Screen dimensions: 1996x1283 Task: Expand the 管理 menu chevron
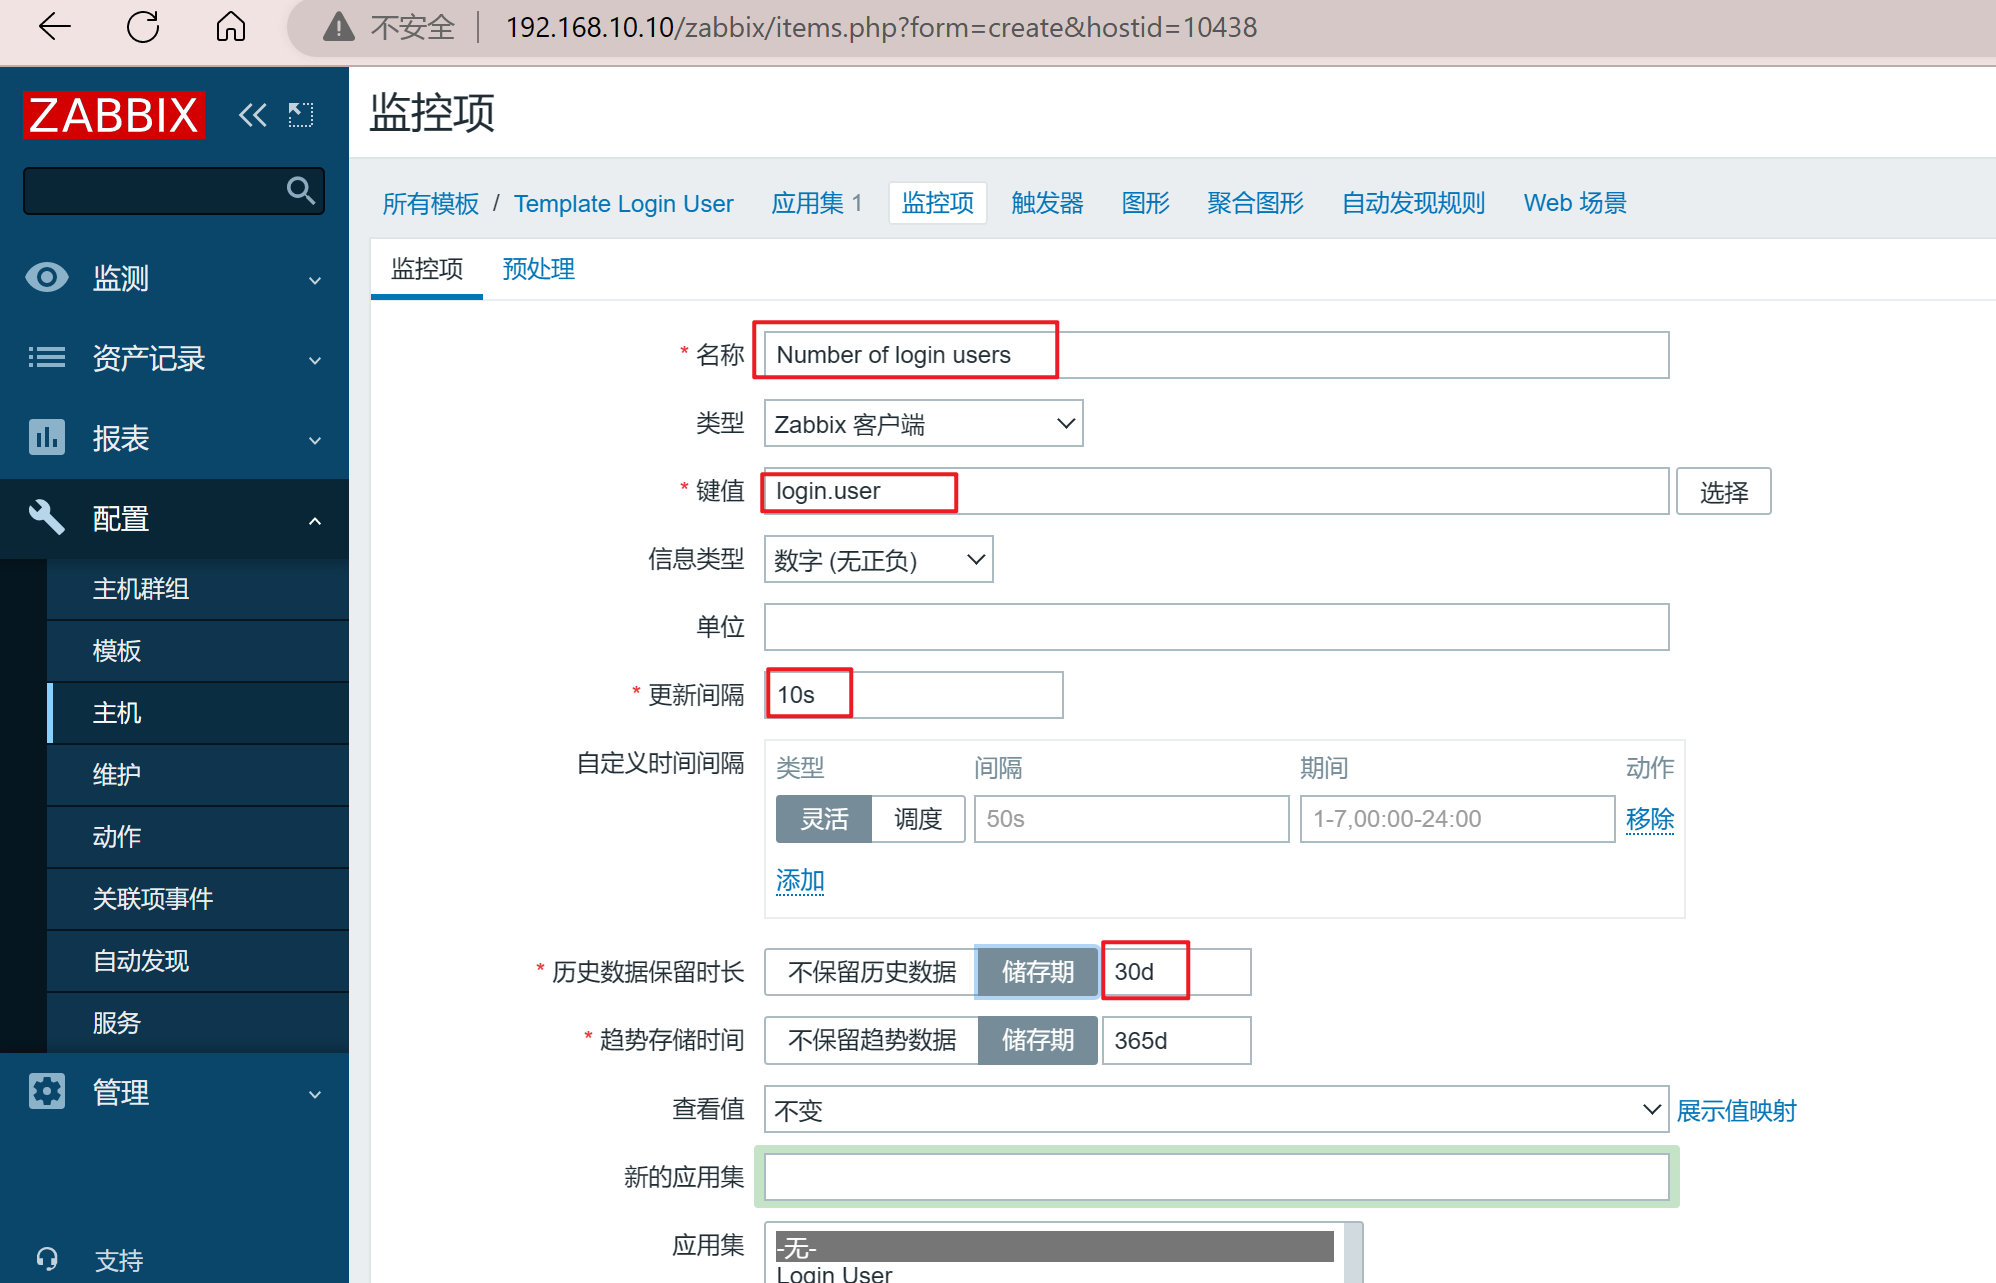pos(315,1095)
